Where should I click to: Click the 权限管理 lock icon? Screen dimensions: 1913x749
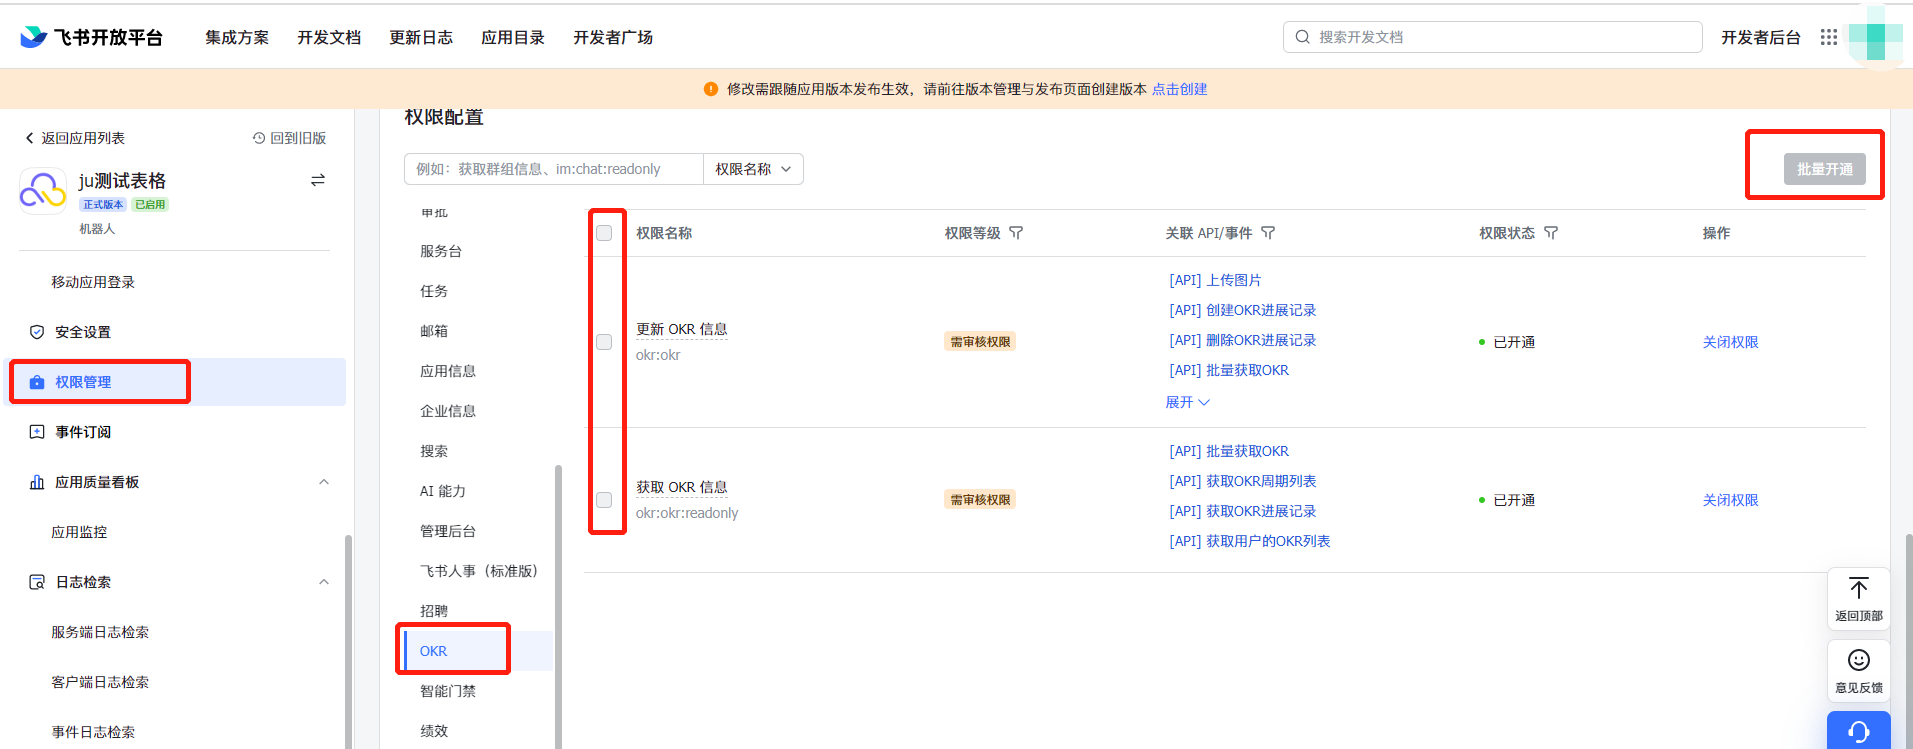(x=37, y=382)
